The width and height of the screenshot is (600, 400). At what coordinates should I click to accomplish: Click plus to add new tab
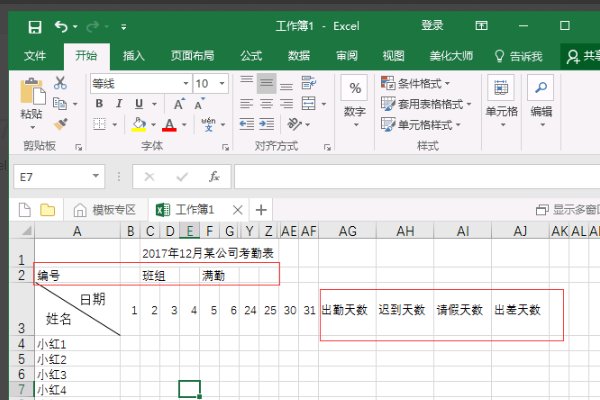[x=261, y=210]
